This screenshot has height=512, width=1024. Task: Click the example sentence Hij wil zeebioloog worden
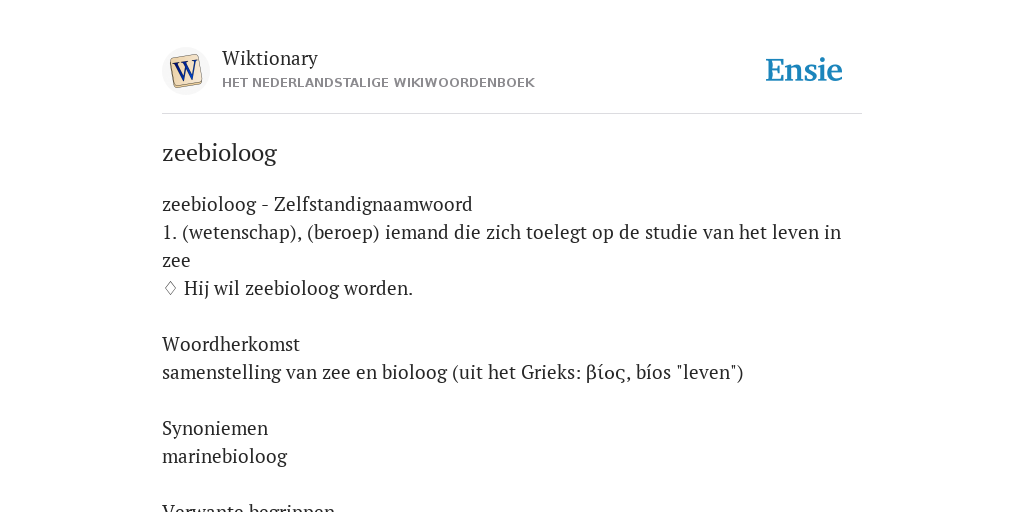(x=298, y=288)
